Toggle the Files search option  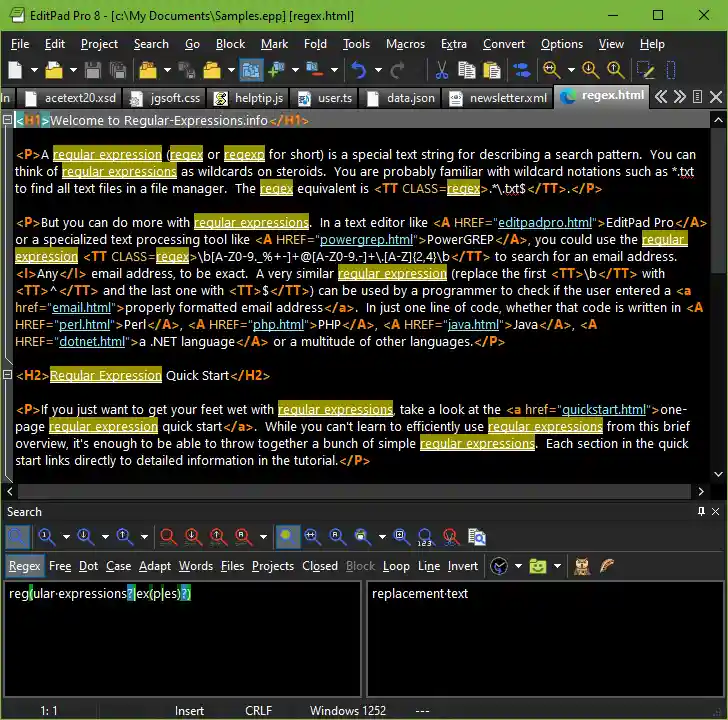[232, 566]
